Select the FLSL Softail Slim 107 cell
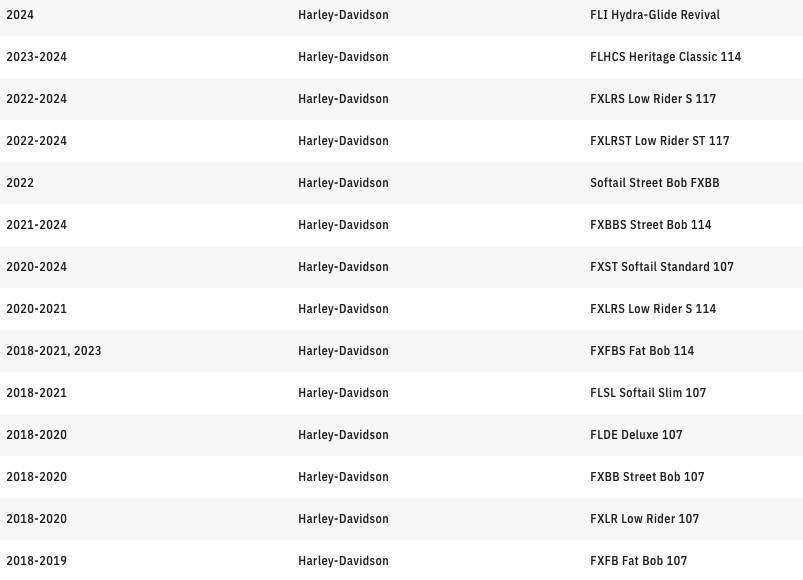Viewport: 803px width, 580px height. tap(647, 393)
